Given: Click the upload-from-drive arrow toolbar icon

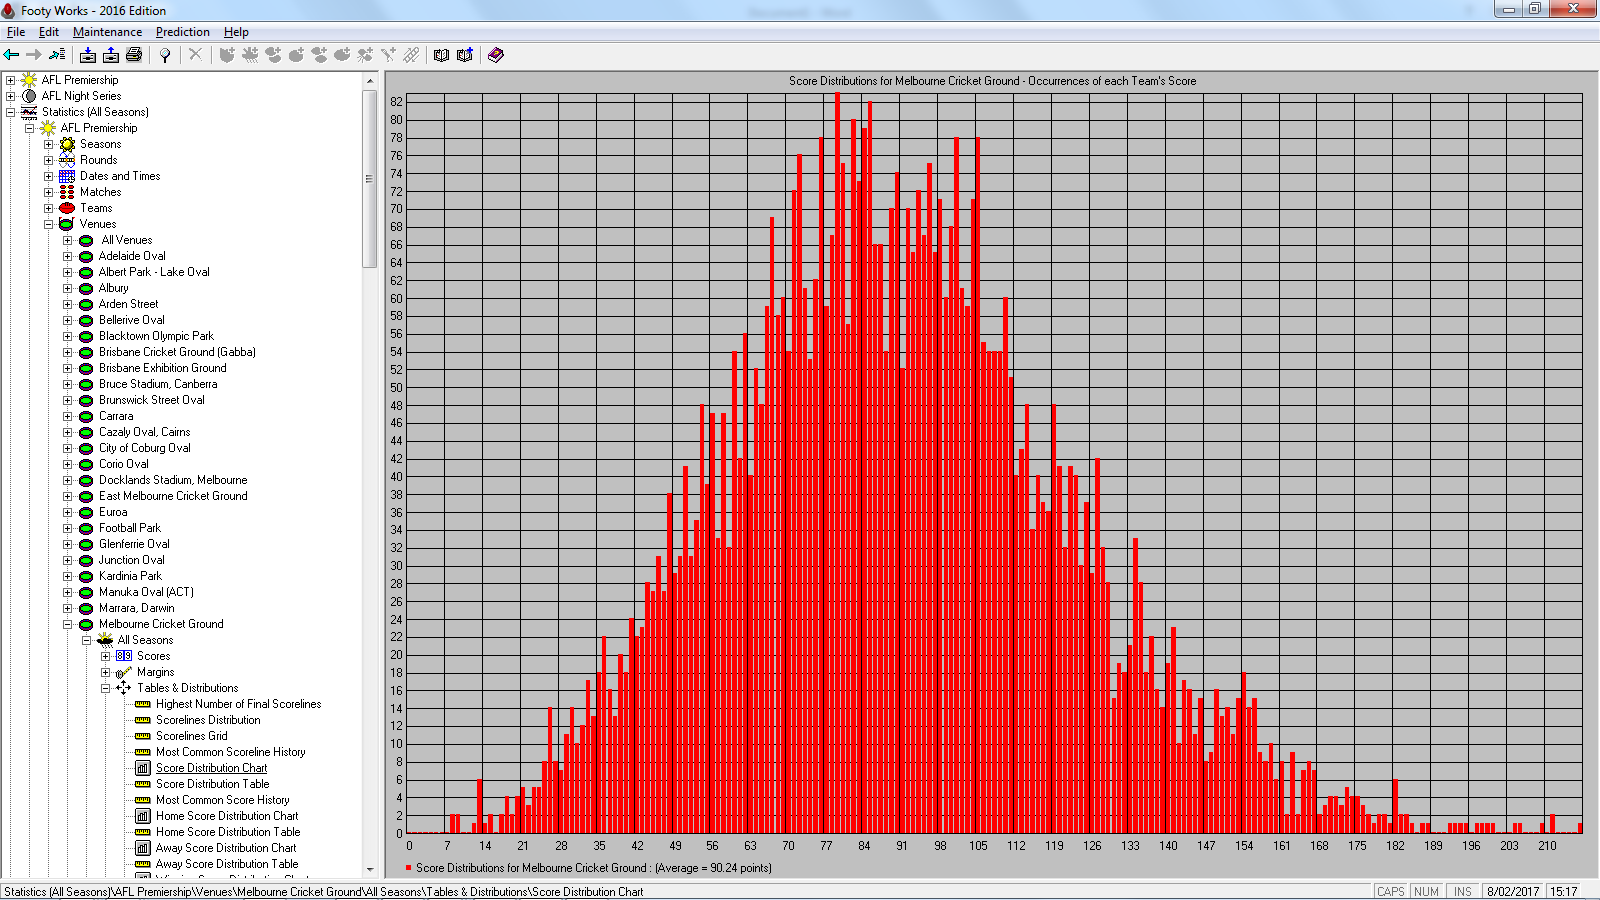Looking at the screenshot, I should point(111,55).
